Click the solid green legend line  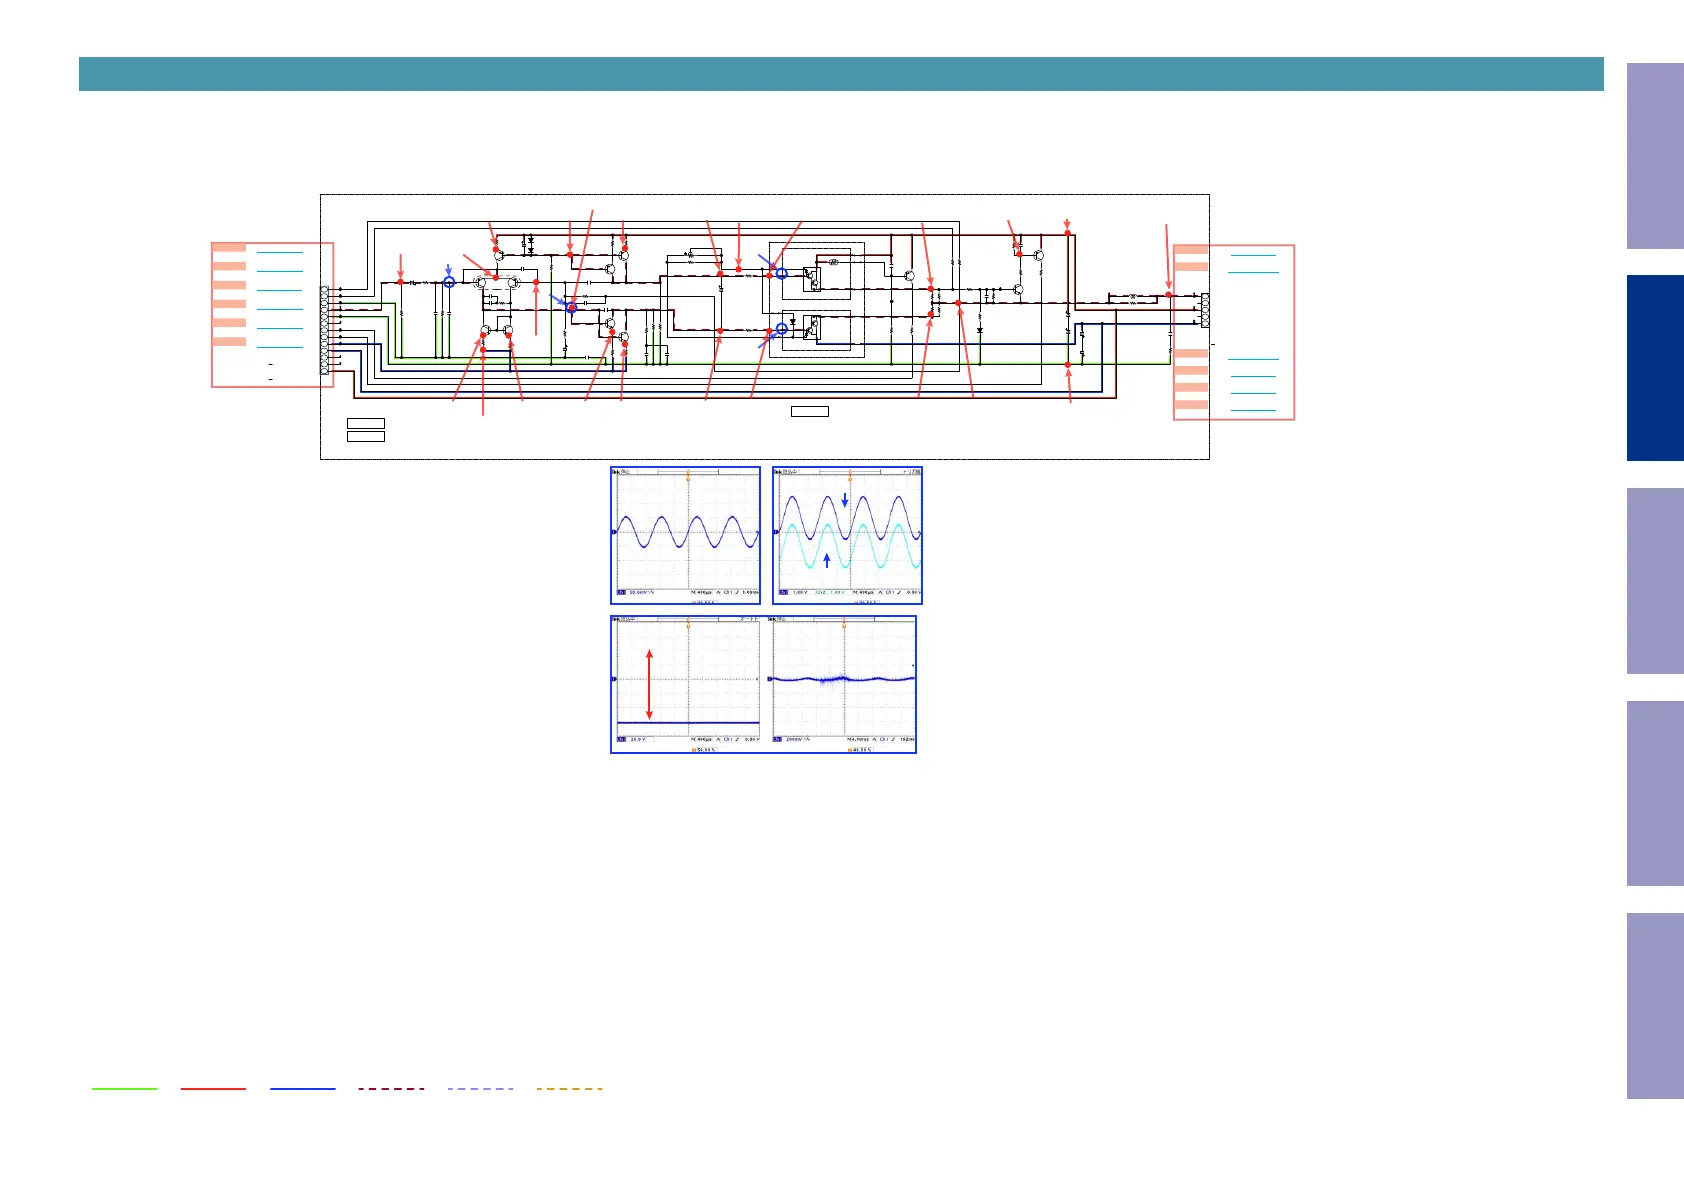click(125, 1088)
